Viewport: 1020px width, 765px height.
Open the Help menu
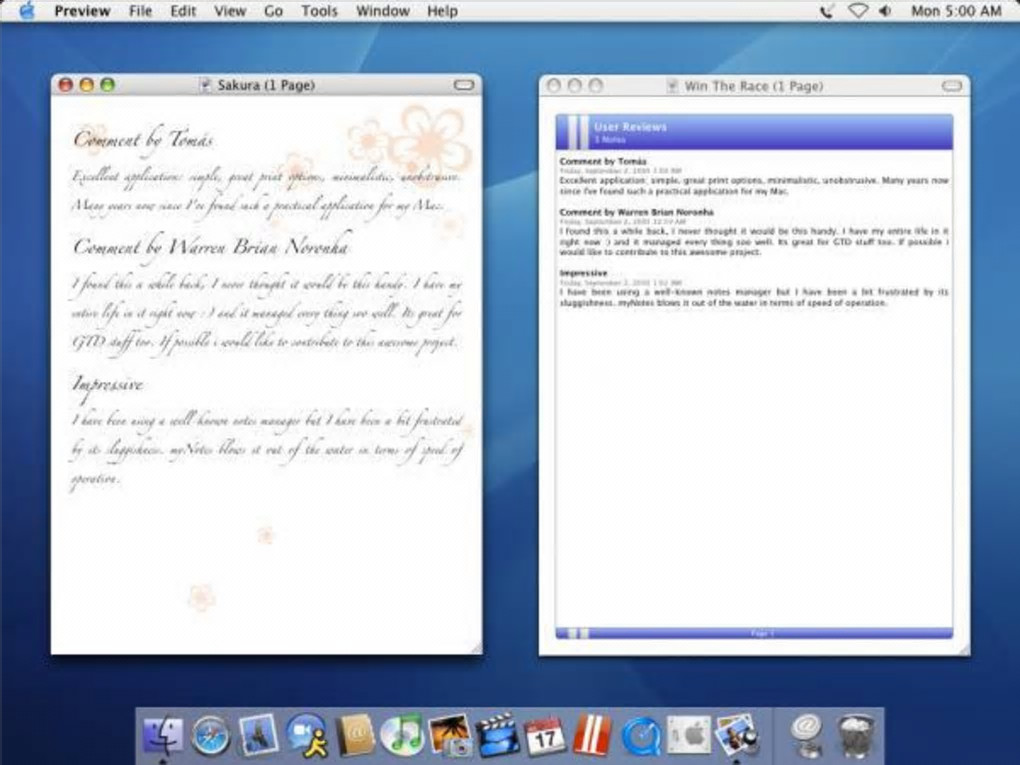click(442, 11)
